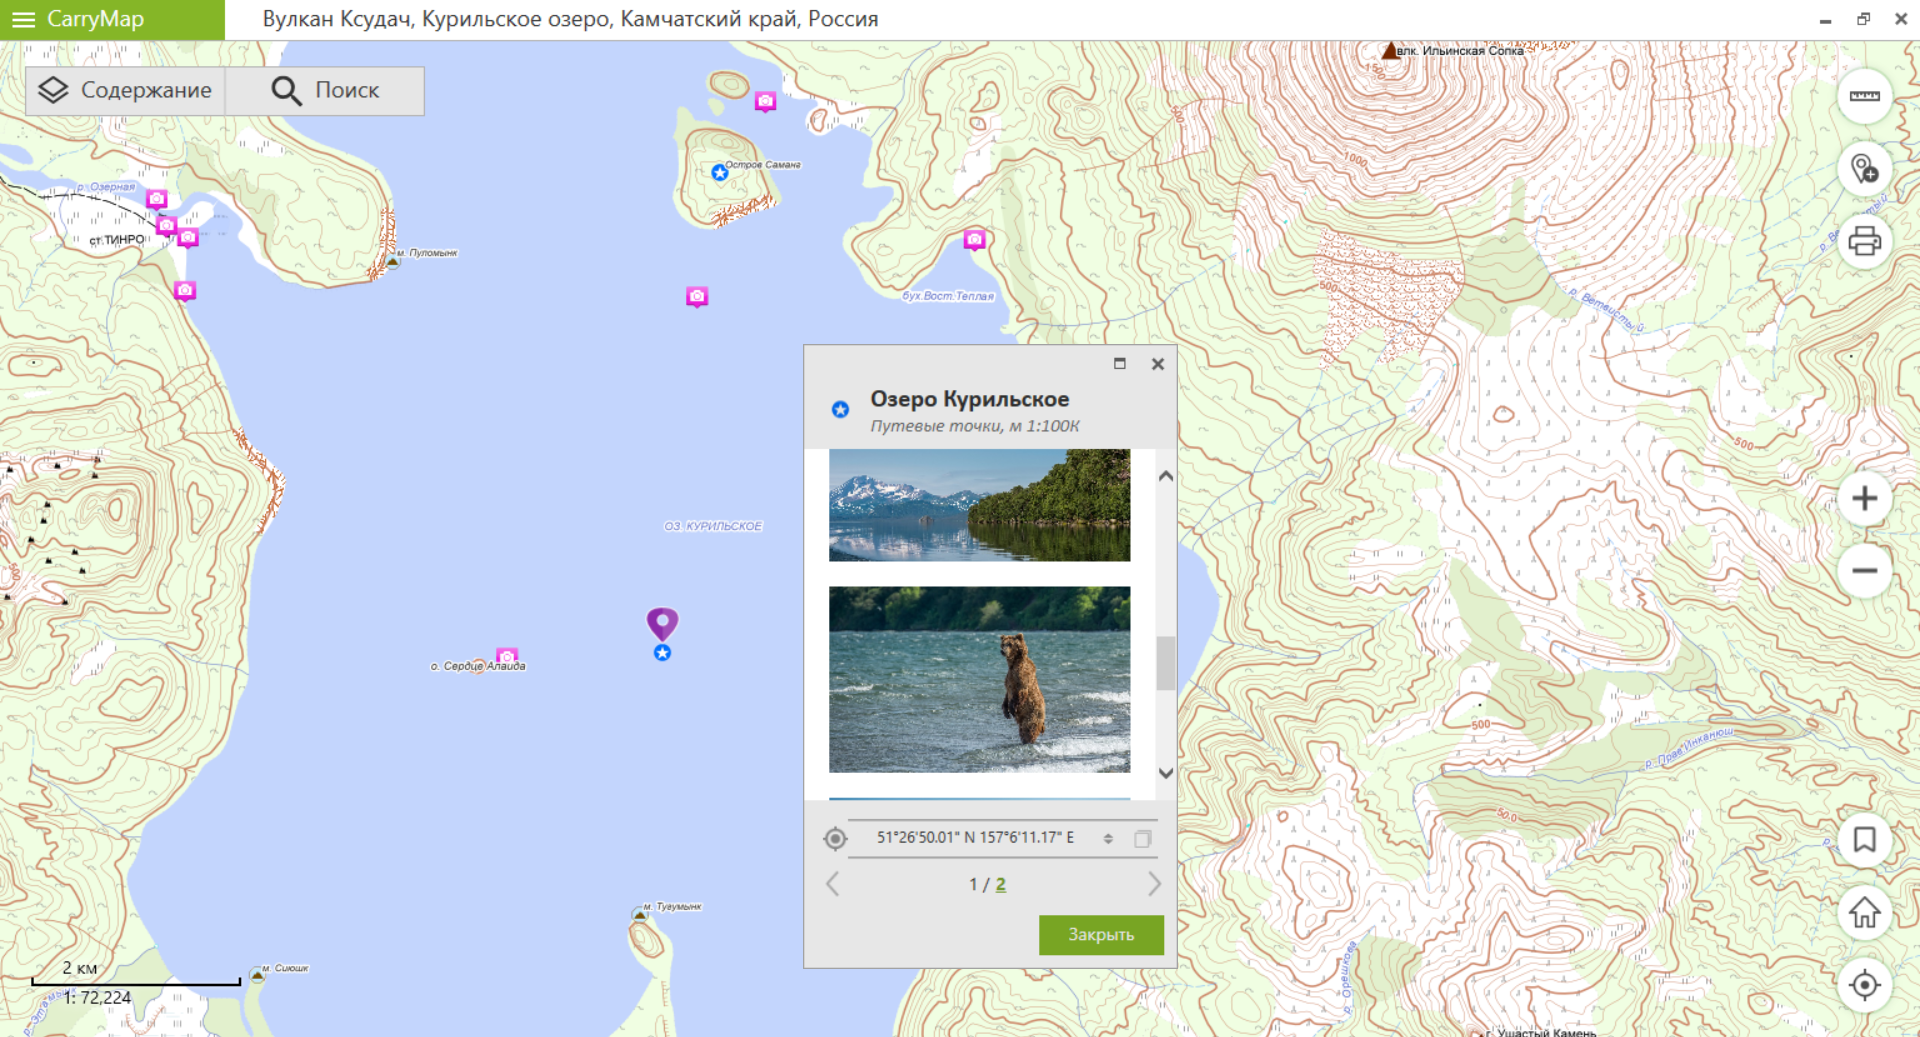
Task: Go to home map extent
Action: coord(1864,912)
